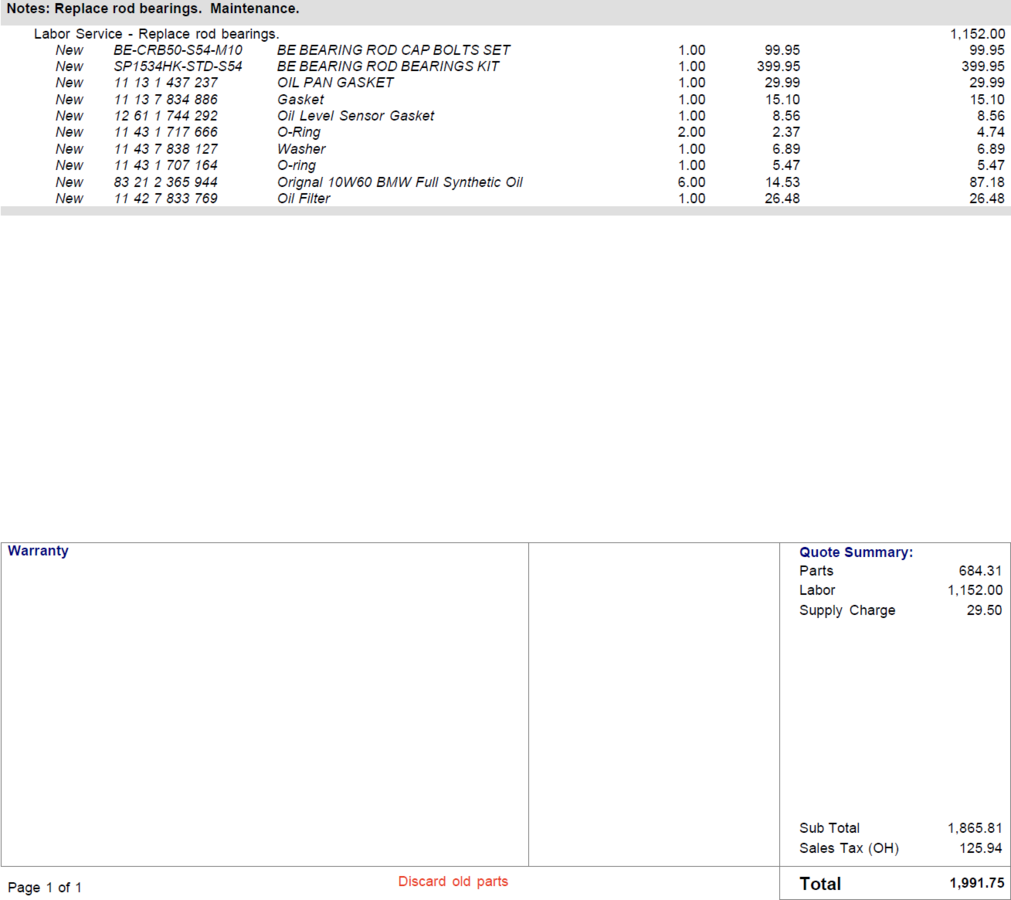This screenshot has height=900, width=1011.
Task: Click the Supply Charge label
Action: pos(847,610)
